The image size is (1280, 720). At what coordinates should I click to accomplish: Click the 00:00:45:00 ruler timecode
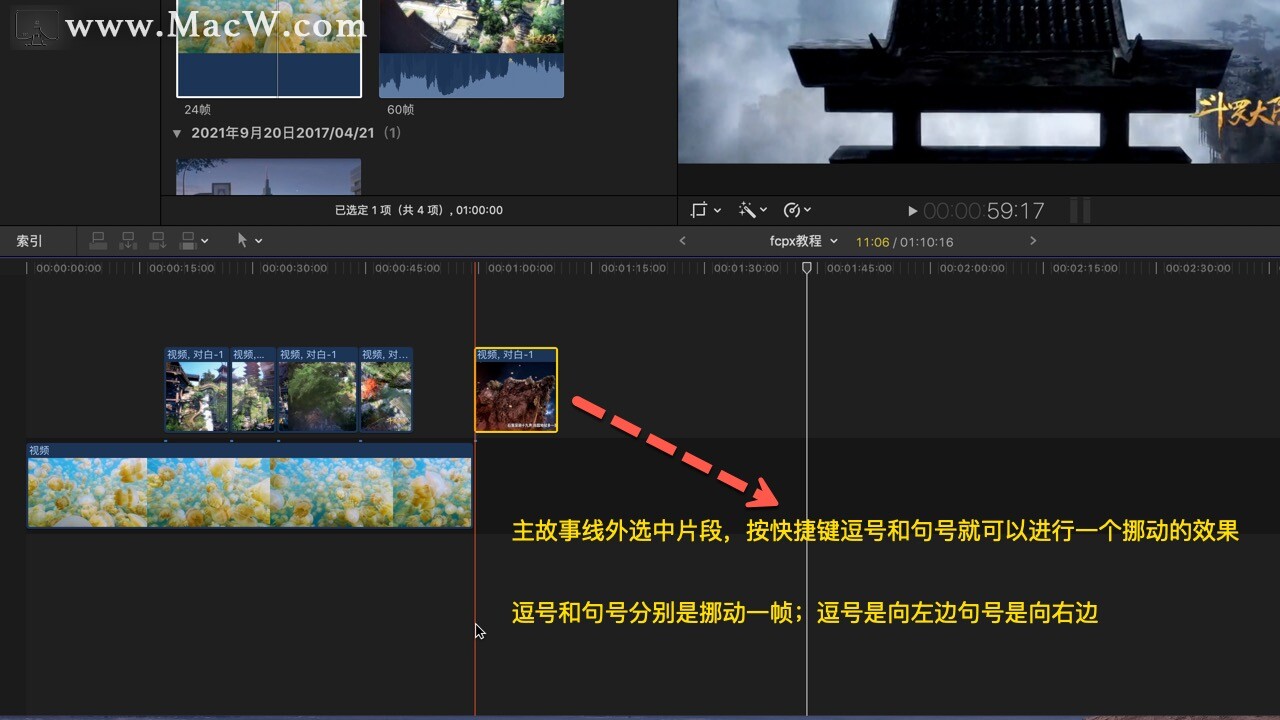(408, 268)
